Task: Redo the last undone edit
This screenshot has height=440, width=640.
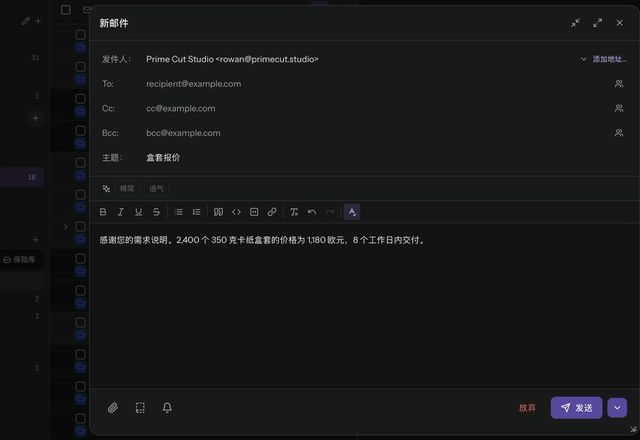Action: coord(330,212)
